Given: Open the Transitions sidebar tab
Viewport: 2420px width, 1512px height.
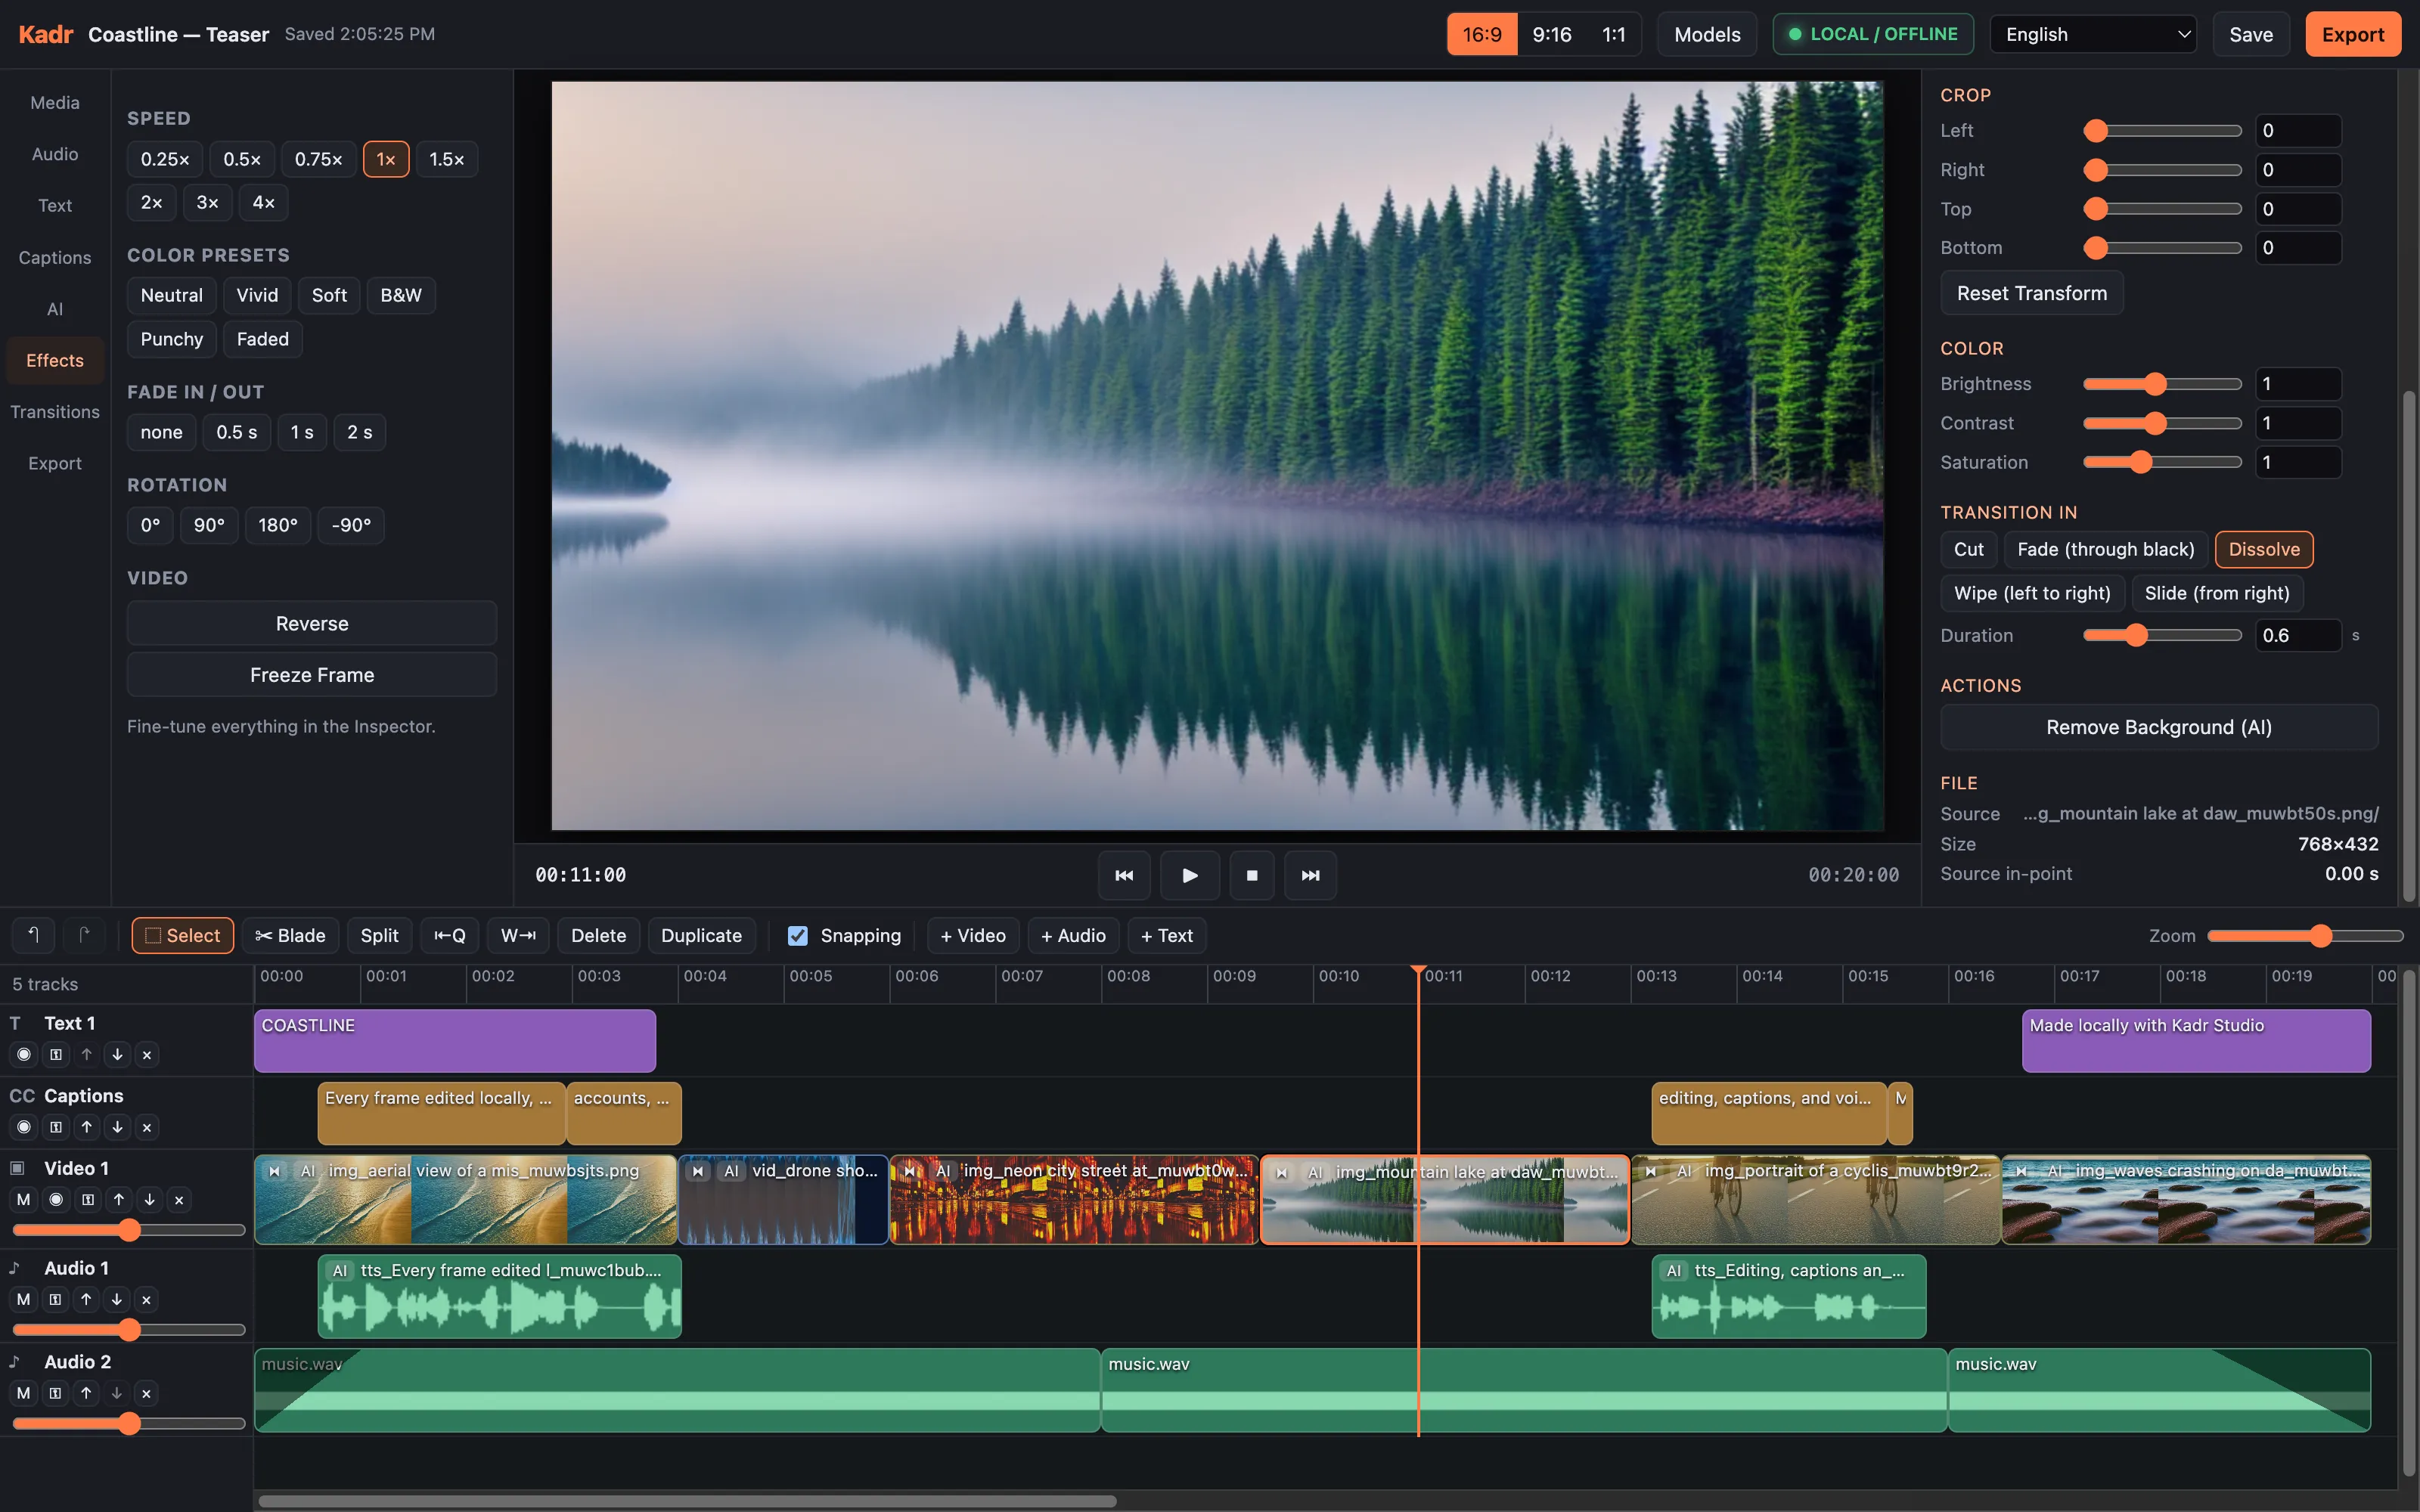Looking at the screenshot, I should (55, 411).
